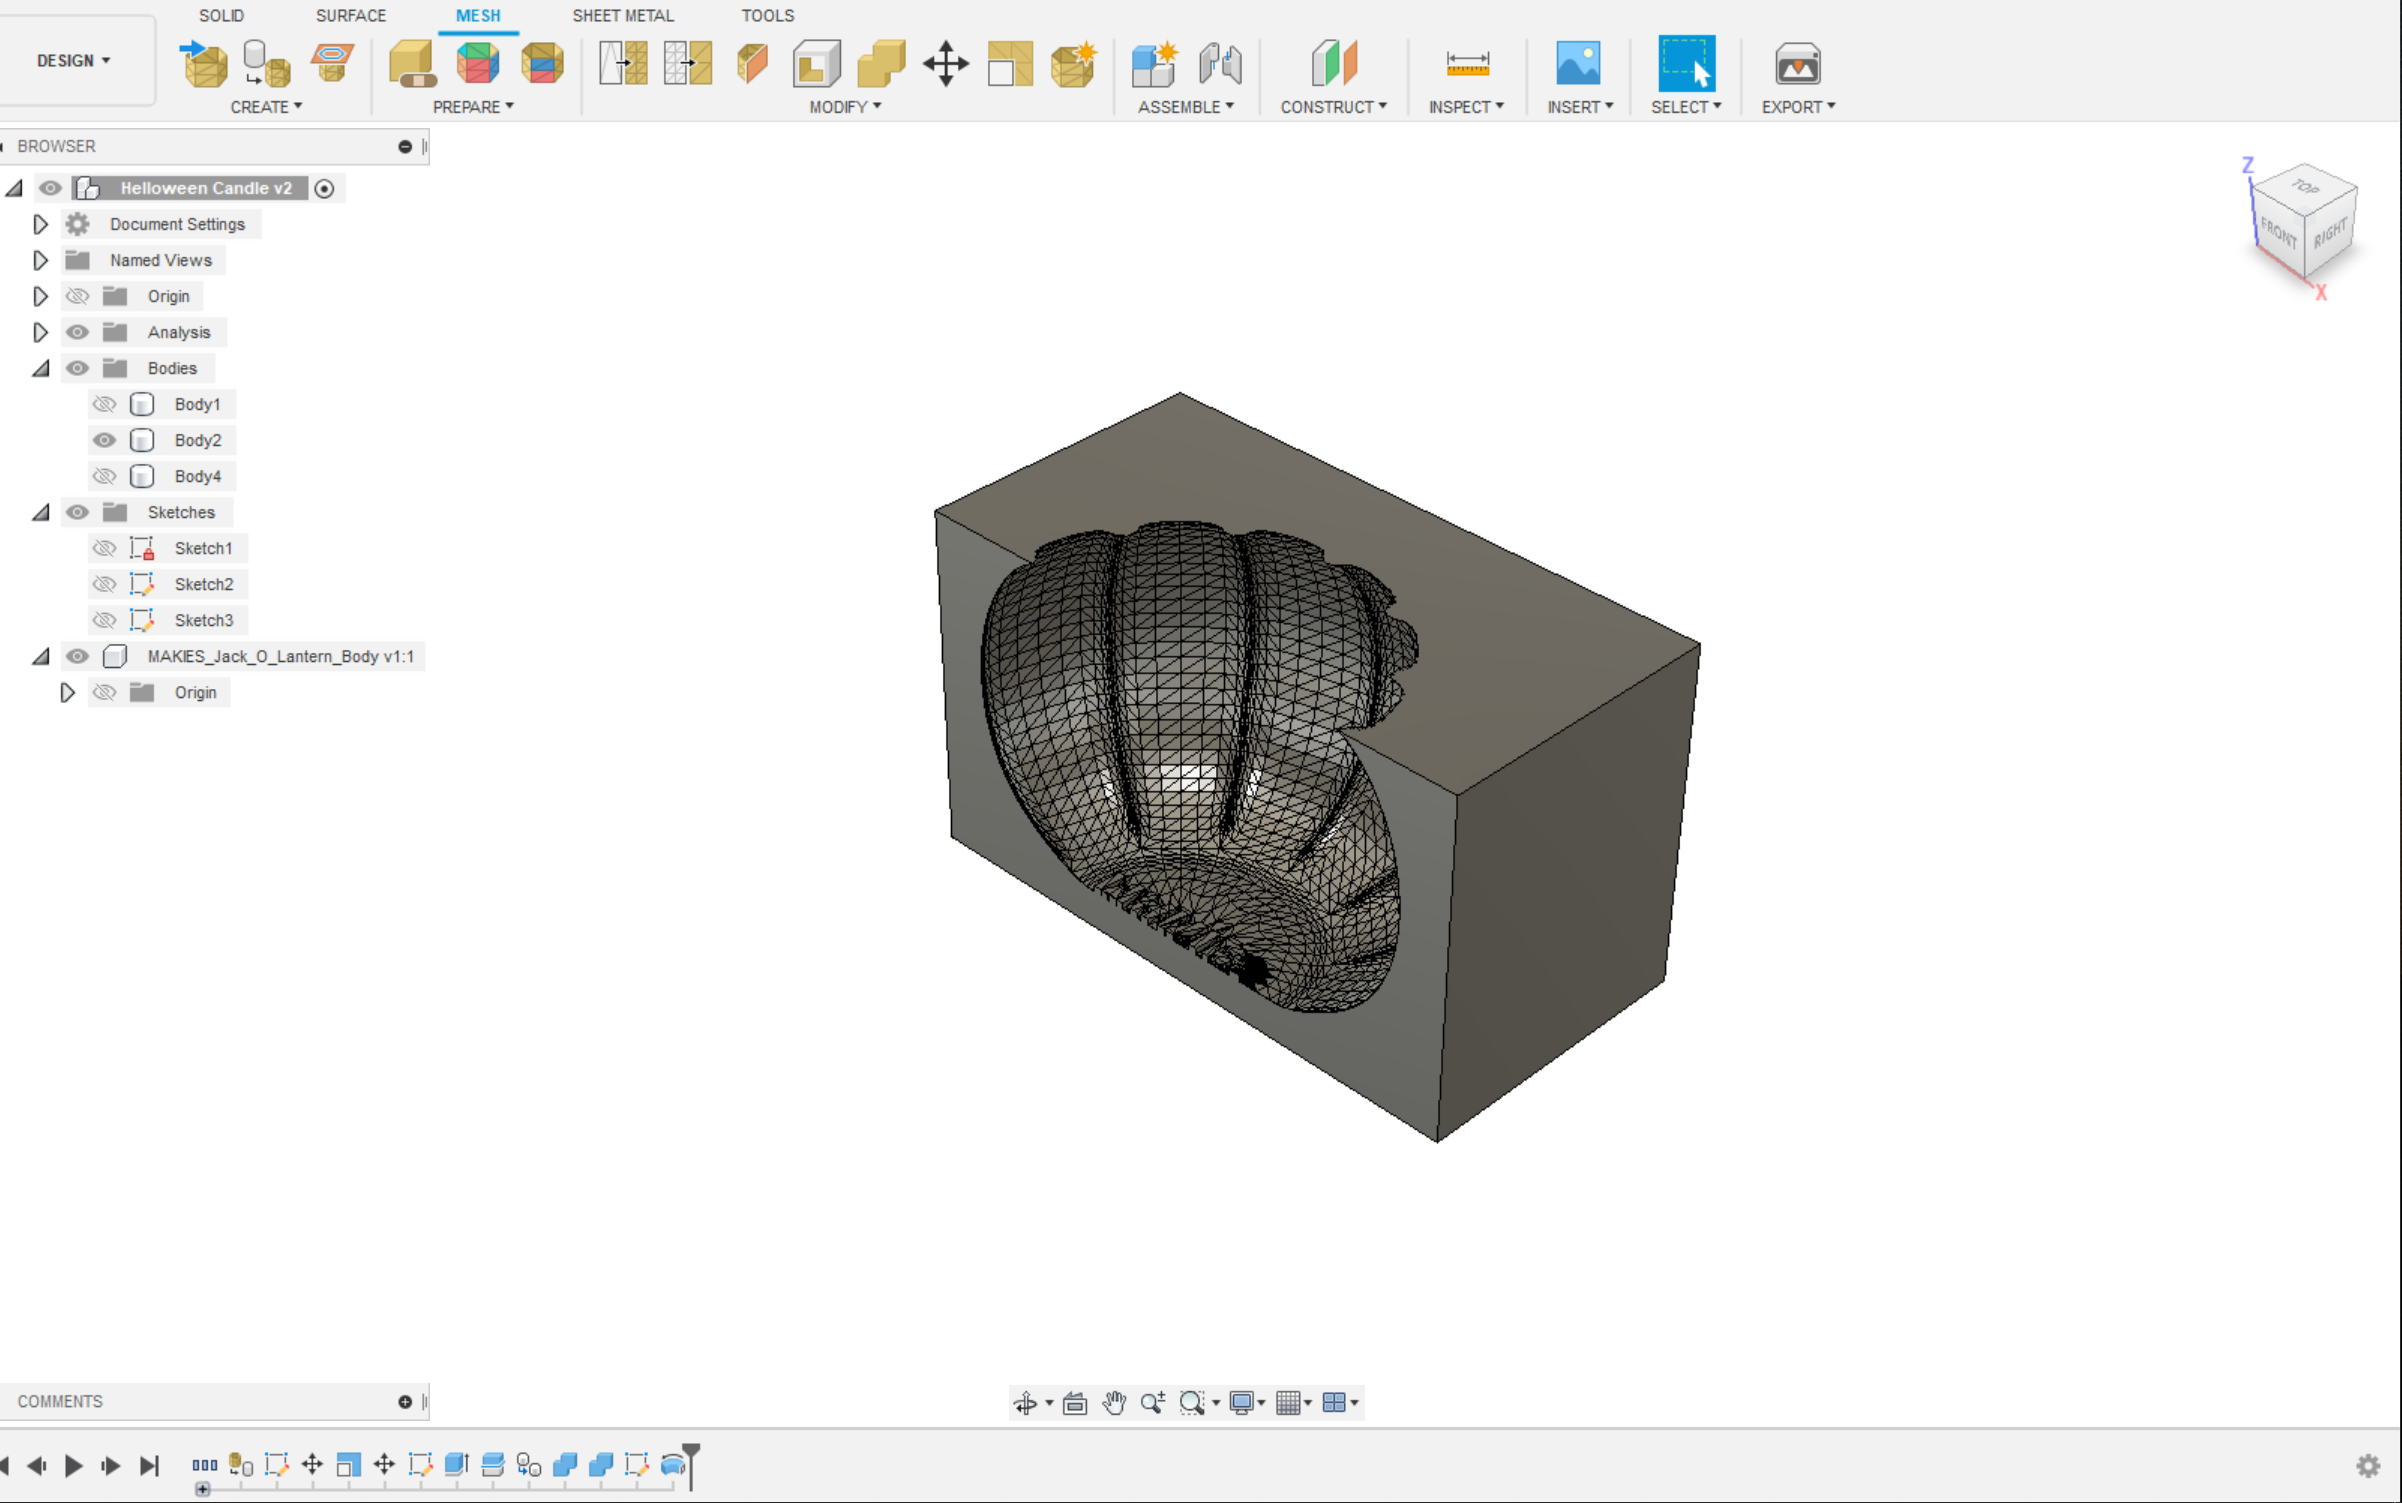2402x1503 pixels.
Task: Jump to end of timeline
Action: [x=149, y=1465]
